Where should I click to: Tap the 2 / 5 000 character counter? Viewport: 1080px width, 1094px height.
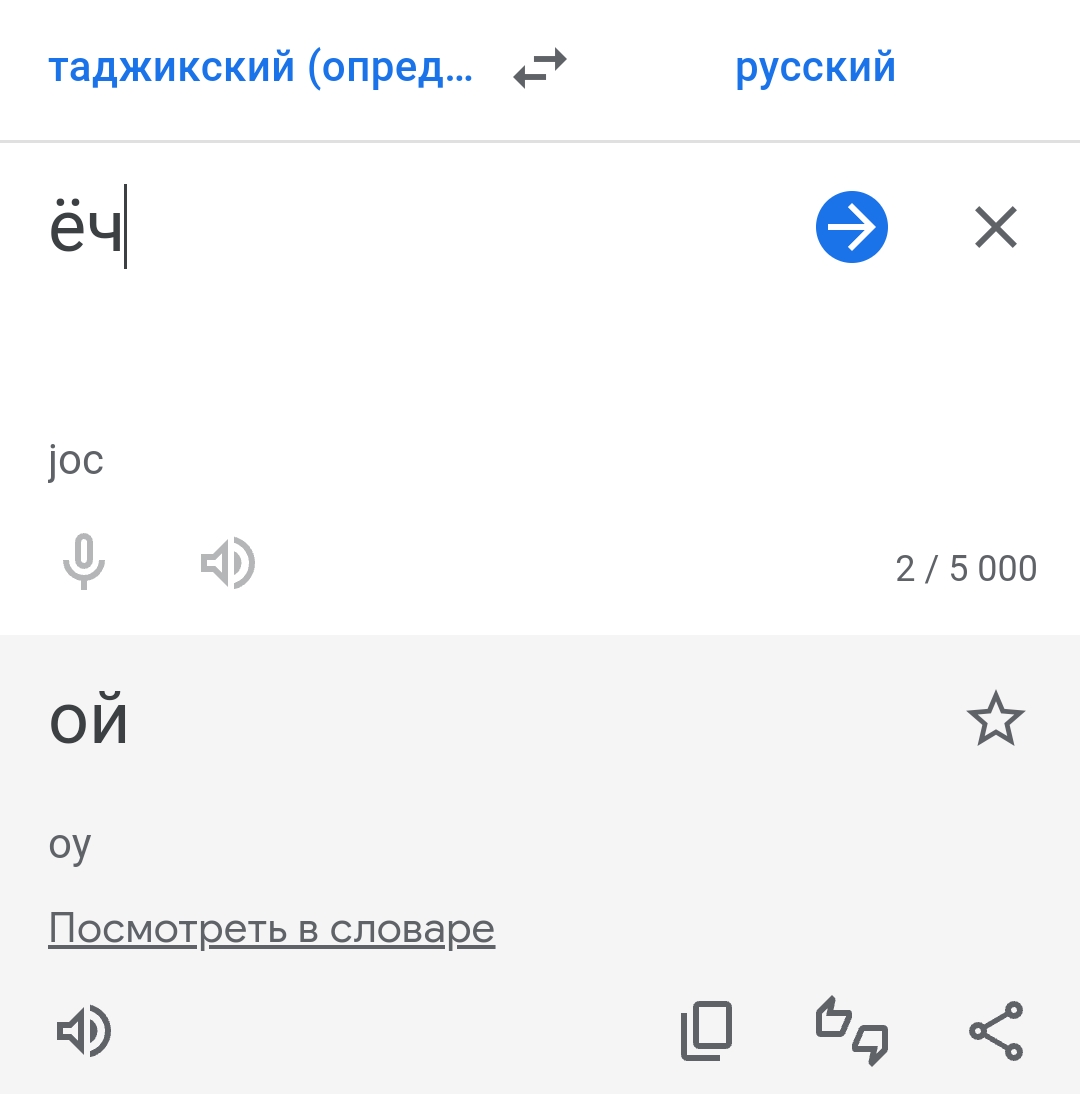click(x=966, y=568)
